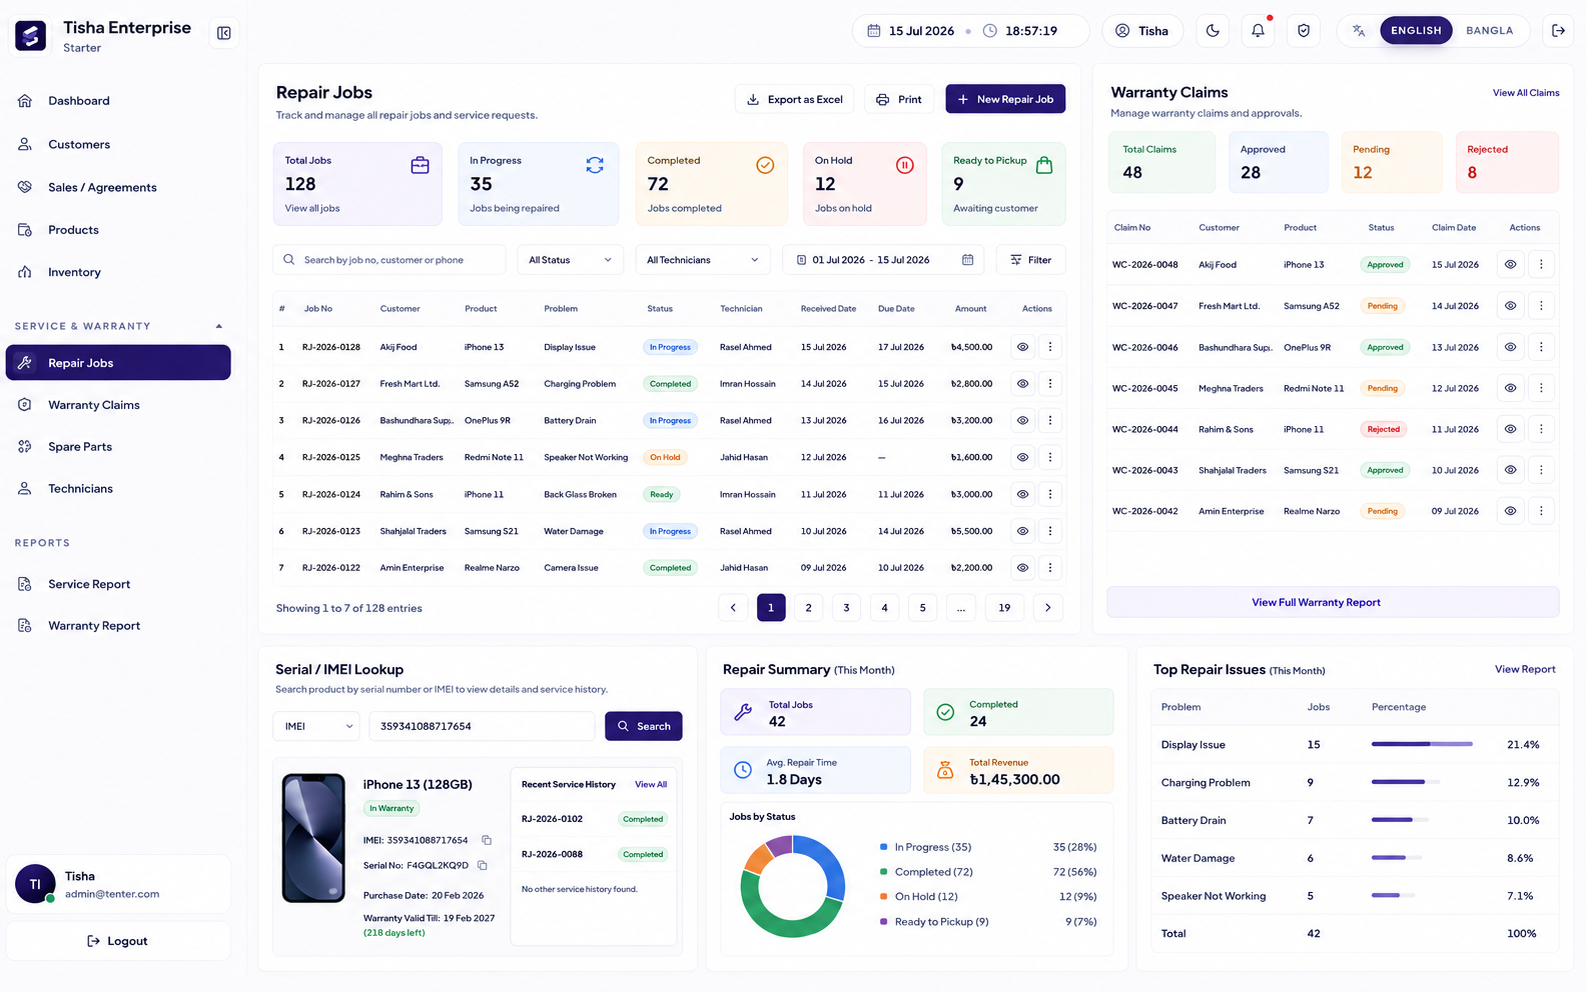This screenshot has height=992, width=1586.
Task: Switch the language to BANGLA
Action: point(1489,30)
